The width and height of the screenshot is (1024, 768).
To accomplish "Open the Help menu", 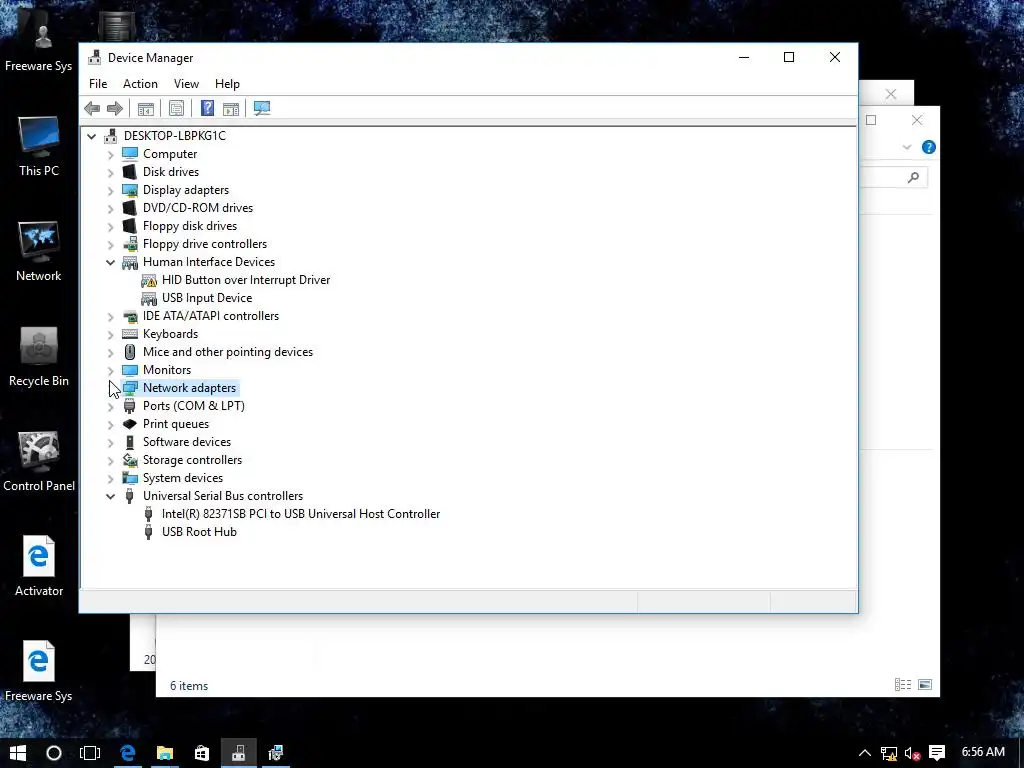I will point(227,84).
